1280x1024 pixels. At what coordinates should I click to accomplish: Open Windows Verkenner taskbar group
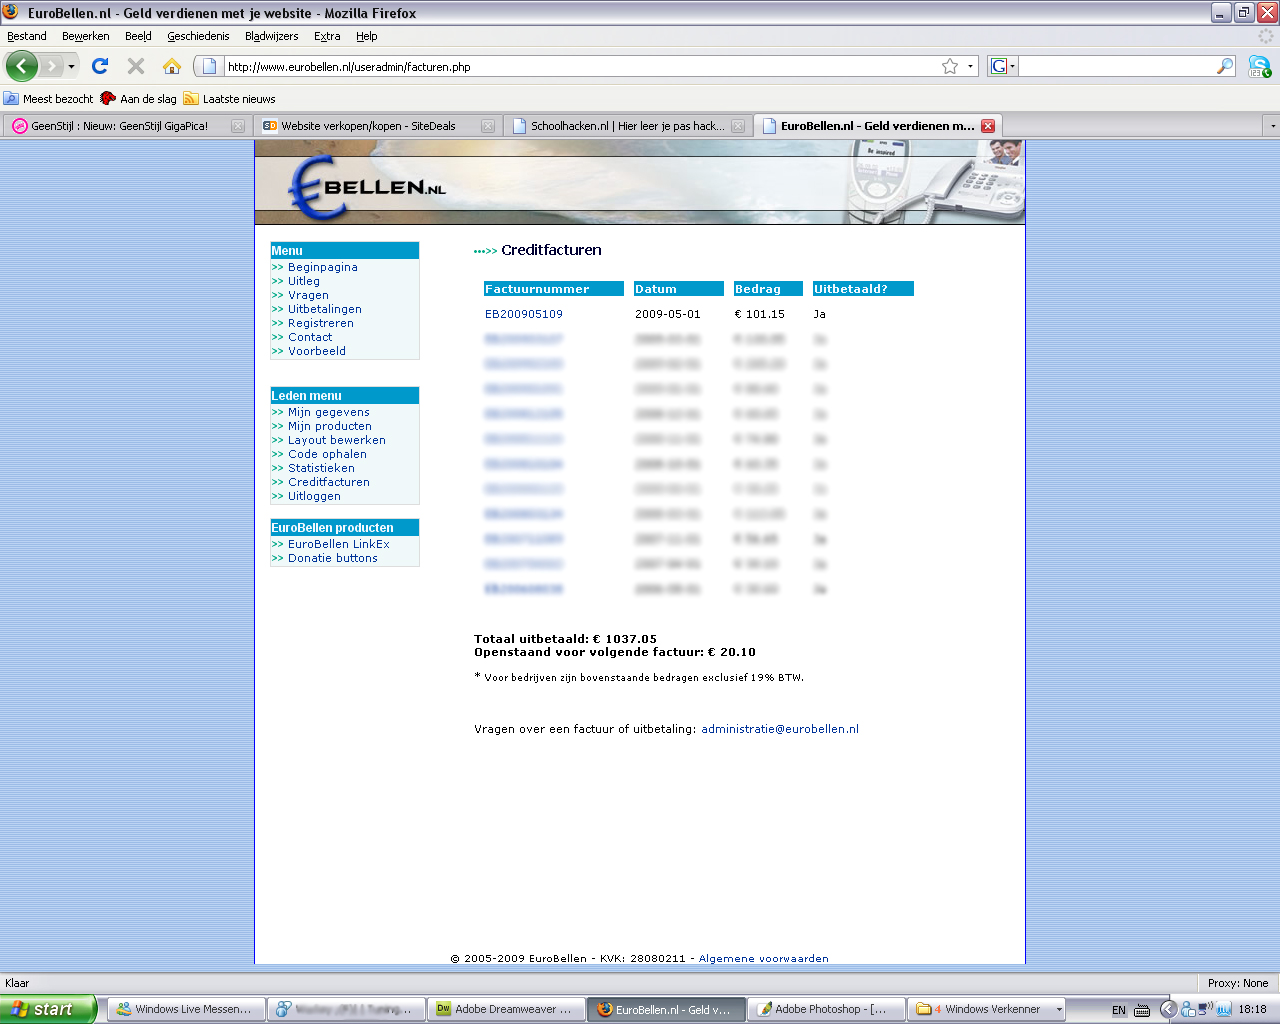(986, 1009)
